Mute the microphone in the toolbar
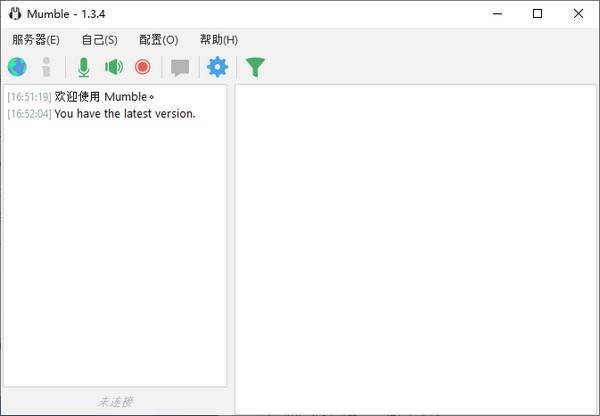The width and height of the screenshot is (600, 416). click(84, 67)
